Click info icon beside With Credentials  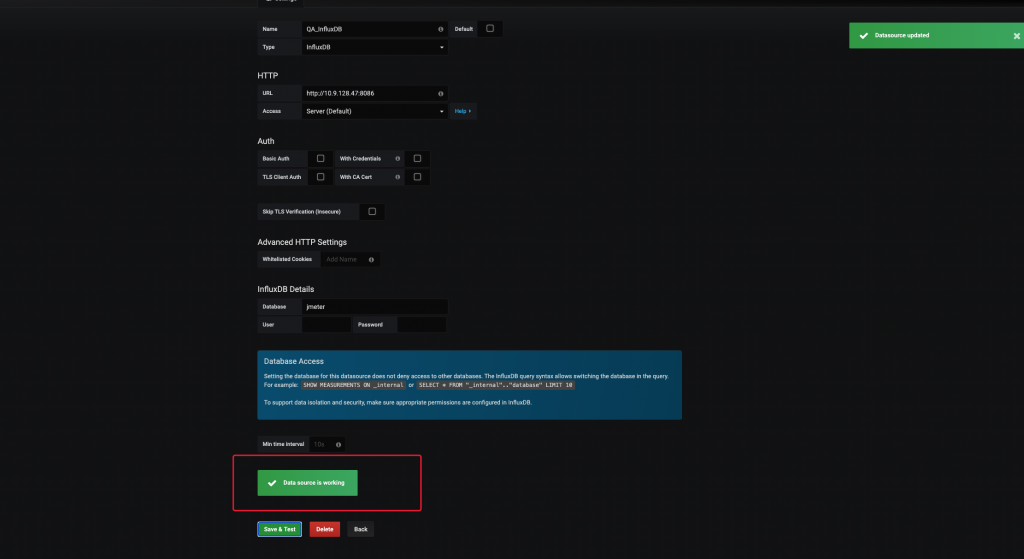pos(398,158)
